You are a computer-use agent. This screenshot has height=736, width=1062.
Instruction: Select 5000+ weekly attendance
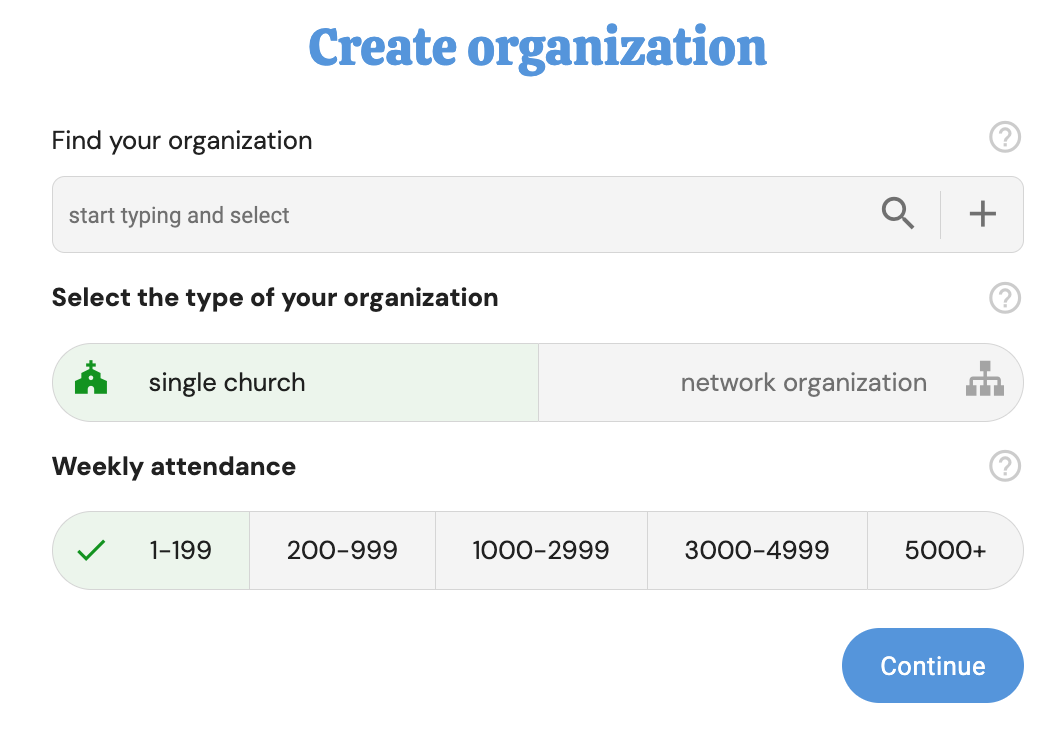coord(945,550)
